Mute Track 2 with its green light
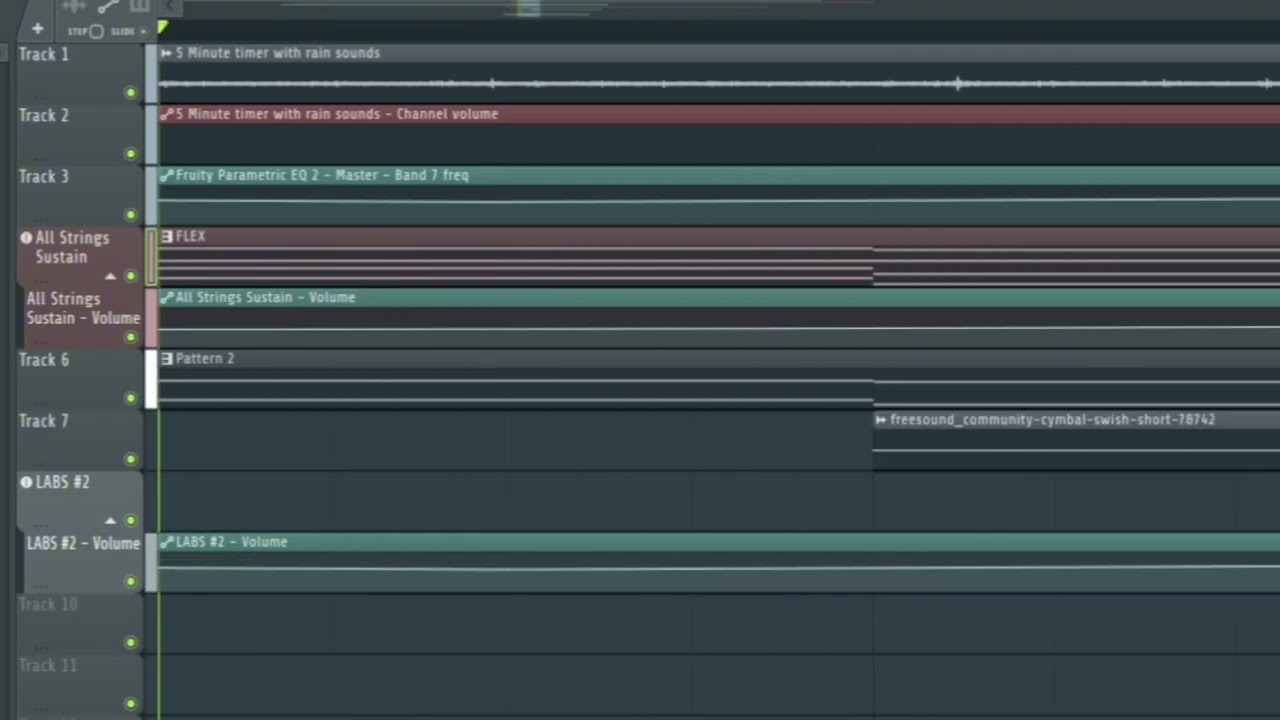The image size is (1280, 720). coord(130,154)
